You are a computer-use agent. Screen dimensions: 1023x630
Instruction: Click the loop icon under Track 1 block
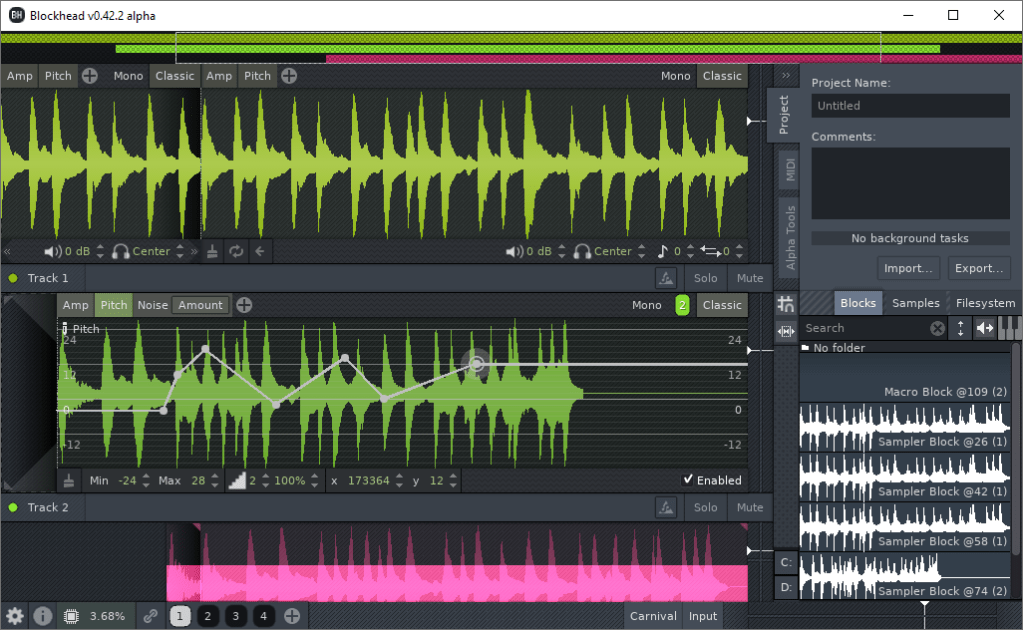click(x=236, y=252)
